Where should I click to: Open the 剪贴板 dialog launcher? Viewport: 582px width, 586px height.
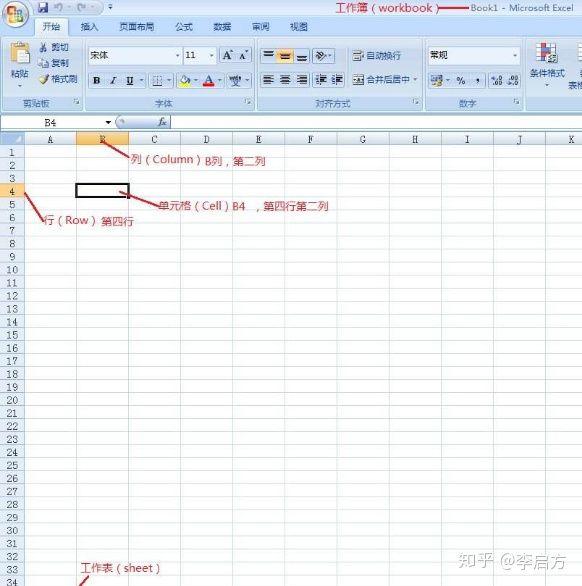(x=77, y=101)
